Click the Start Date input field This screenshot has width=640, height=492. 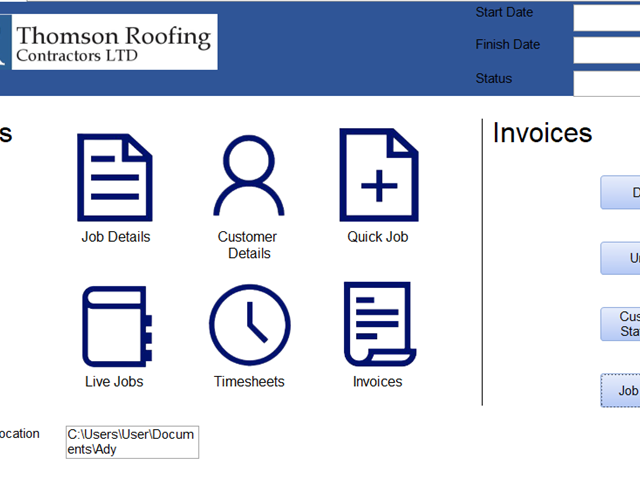608,17
